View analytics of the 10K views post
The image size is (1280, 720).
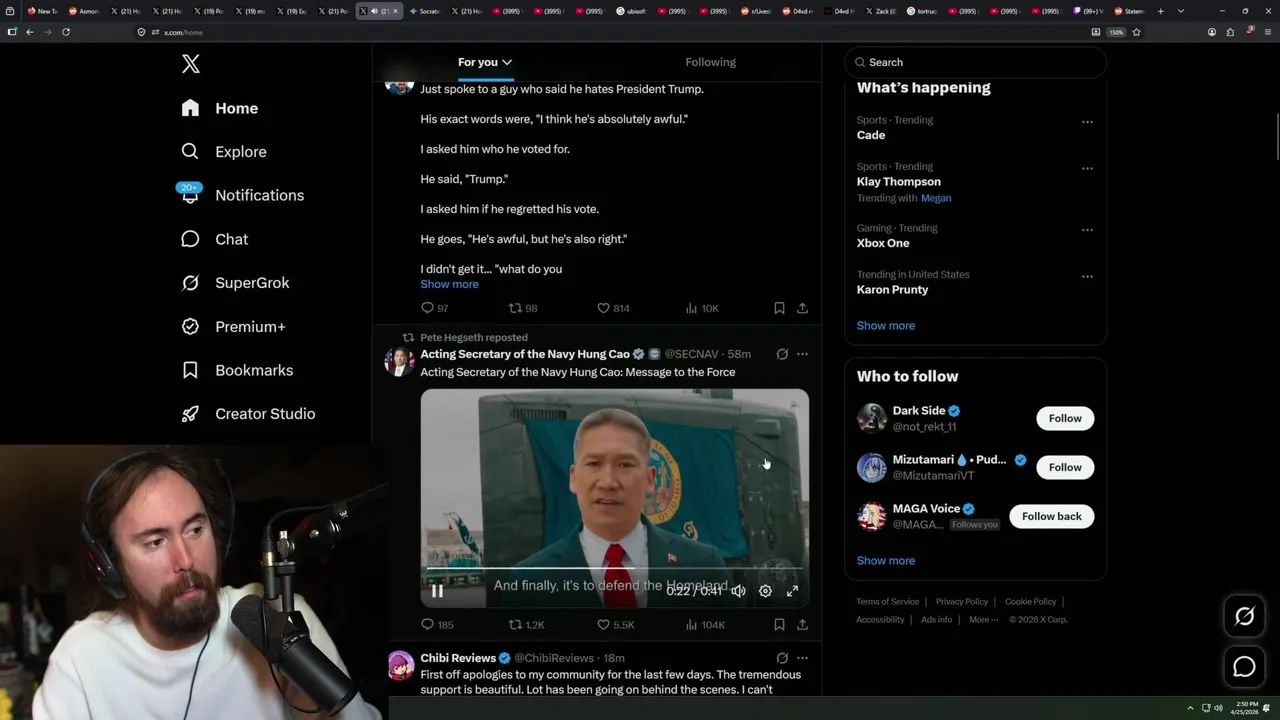click(702, 308)
